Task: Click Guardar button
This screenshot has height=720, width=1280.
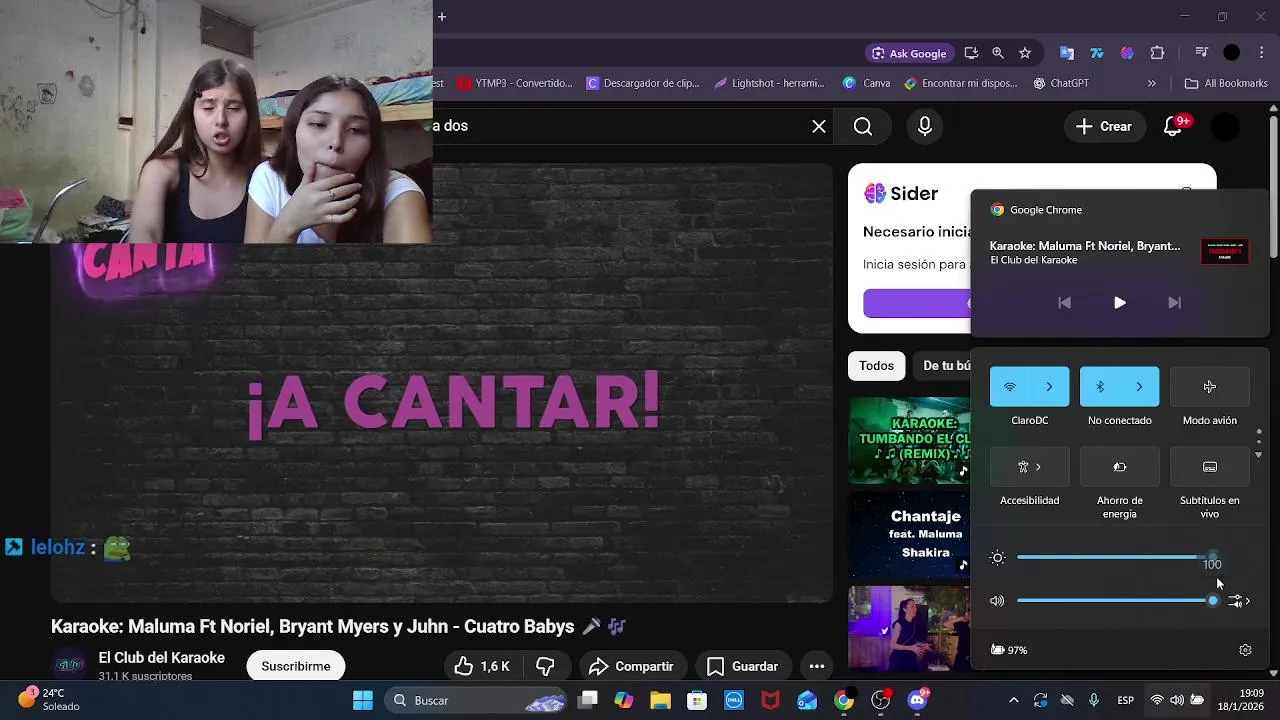Action: pyautogui.click(x=742, y=666)
